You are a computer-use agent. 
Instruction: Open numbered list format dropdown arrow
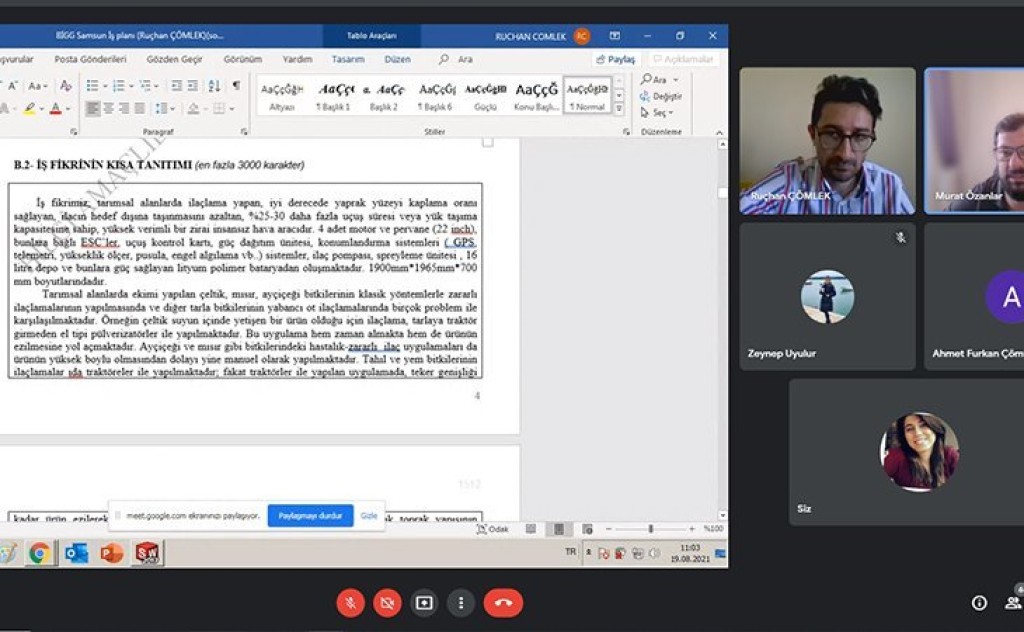click(x=131, y=86)
